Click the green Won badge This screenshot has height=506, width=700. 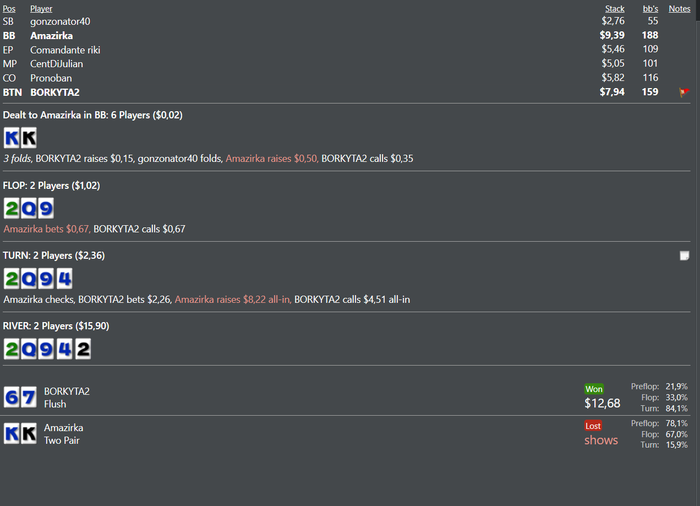594,389
